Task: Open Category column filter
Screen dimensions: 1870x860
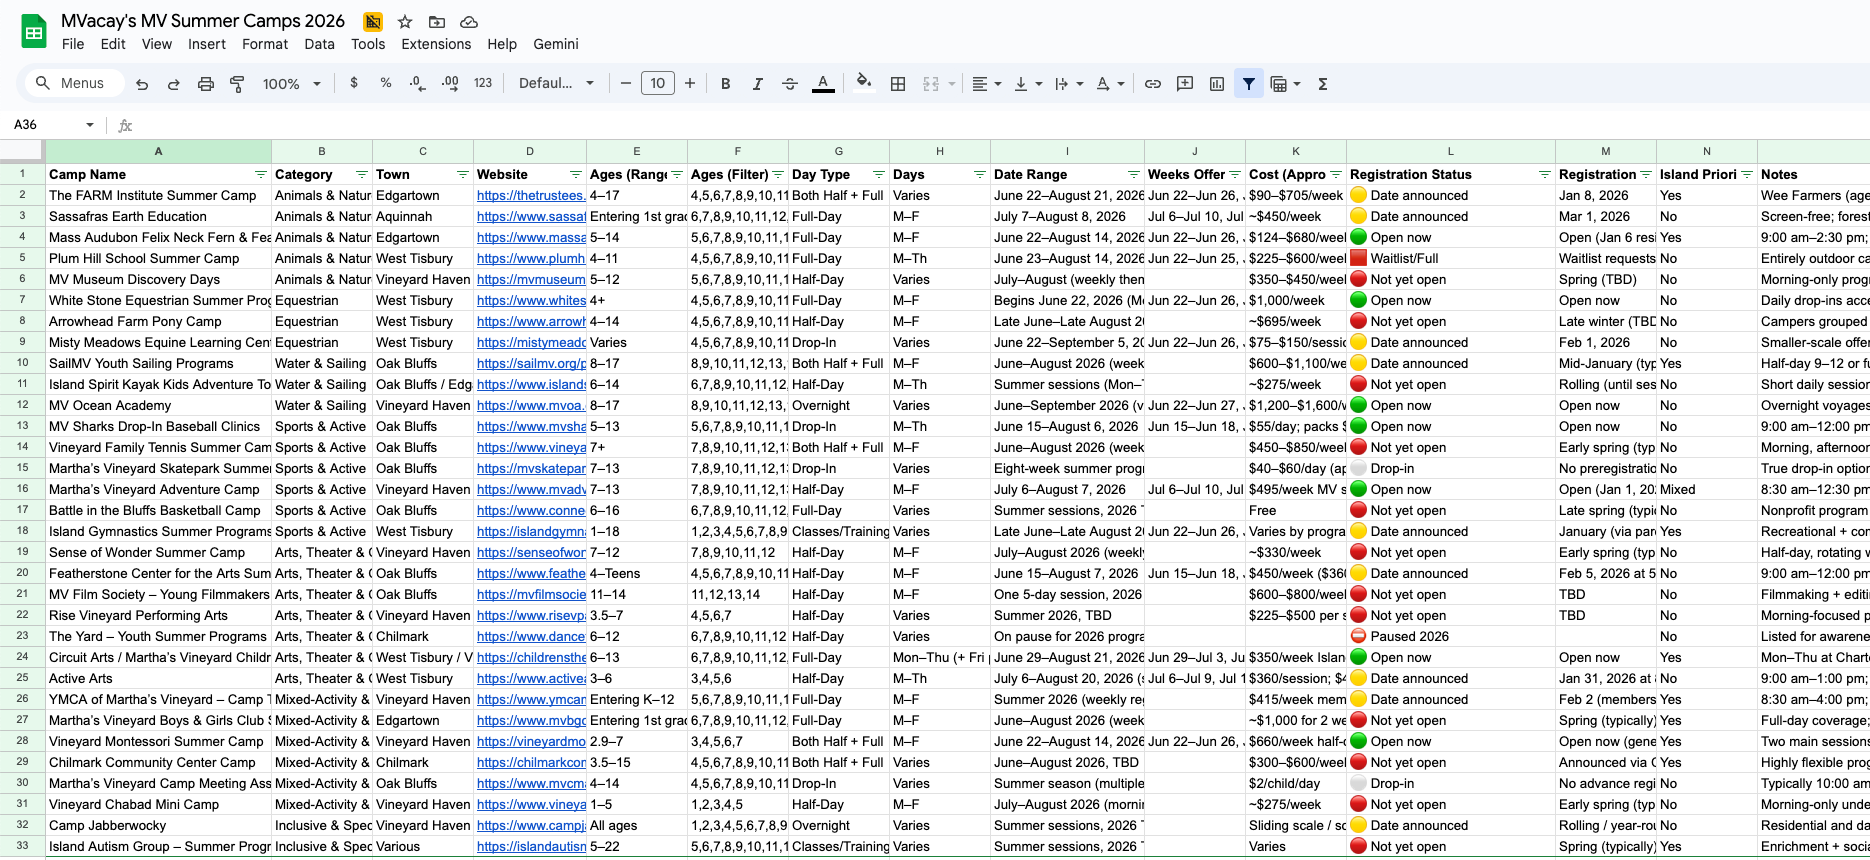Action: coord(362,174)
